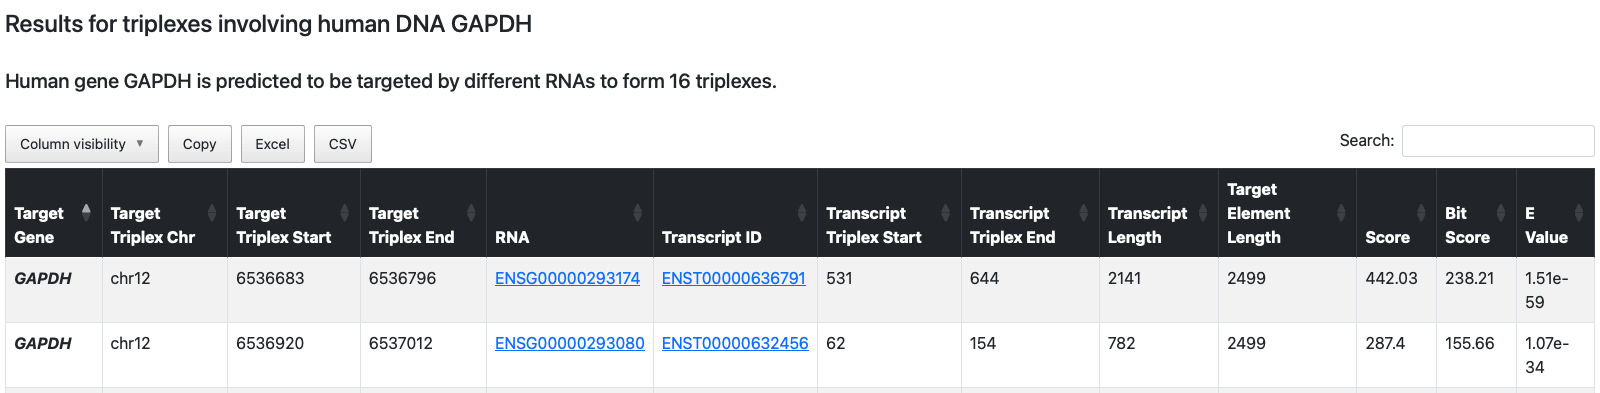The width and height of the screenshot is (1600, 393).
Task: Open transcript ENST00000632456 link
Action: click(735, 343)
